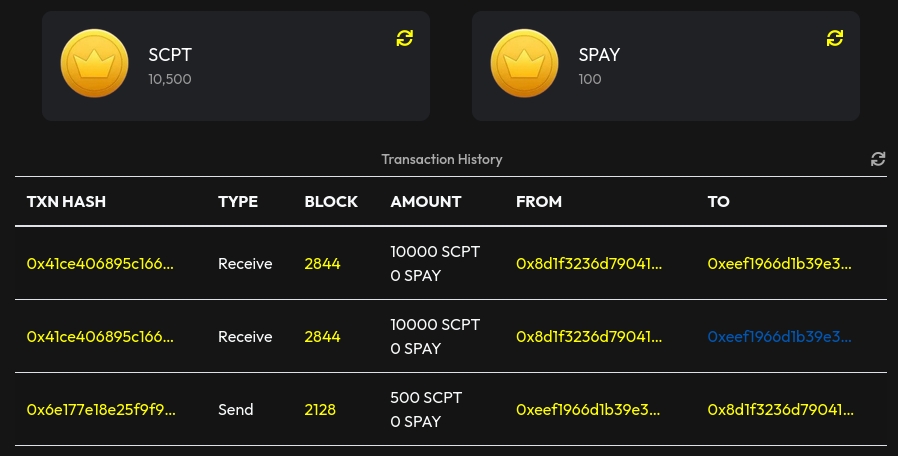Screen dimensions: 898x456
Task: Open Send row To address 0x8d1f3236d79041
Action: click(x=781, y=410)
